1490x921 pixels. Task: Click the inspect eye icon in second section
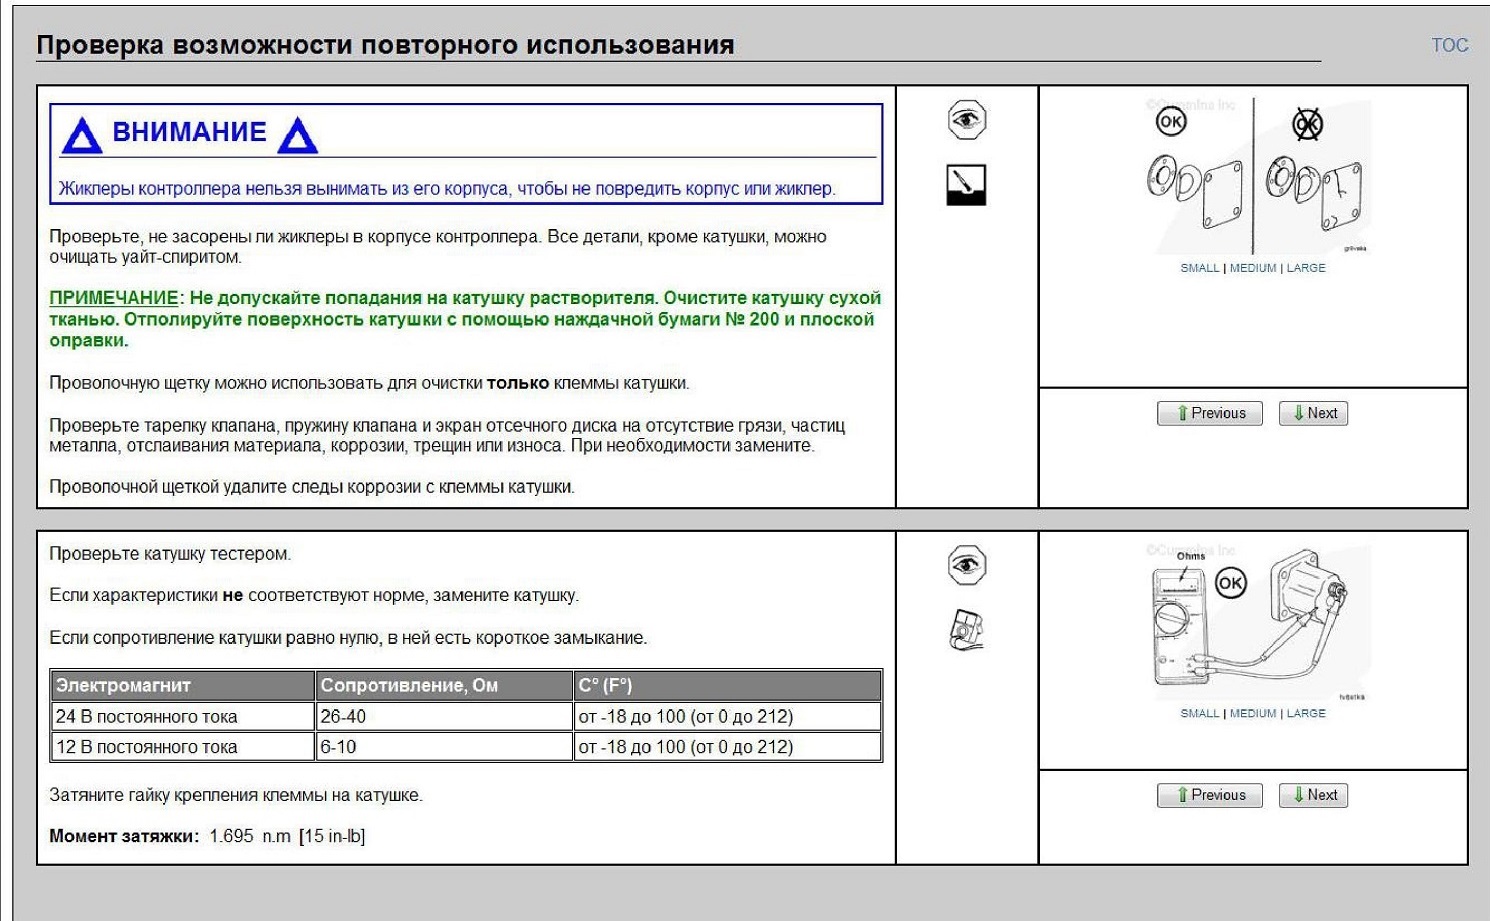tap(966, 565)
